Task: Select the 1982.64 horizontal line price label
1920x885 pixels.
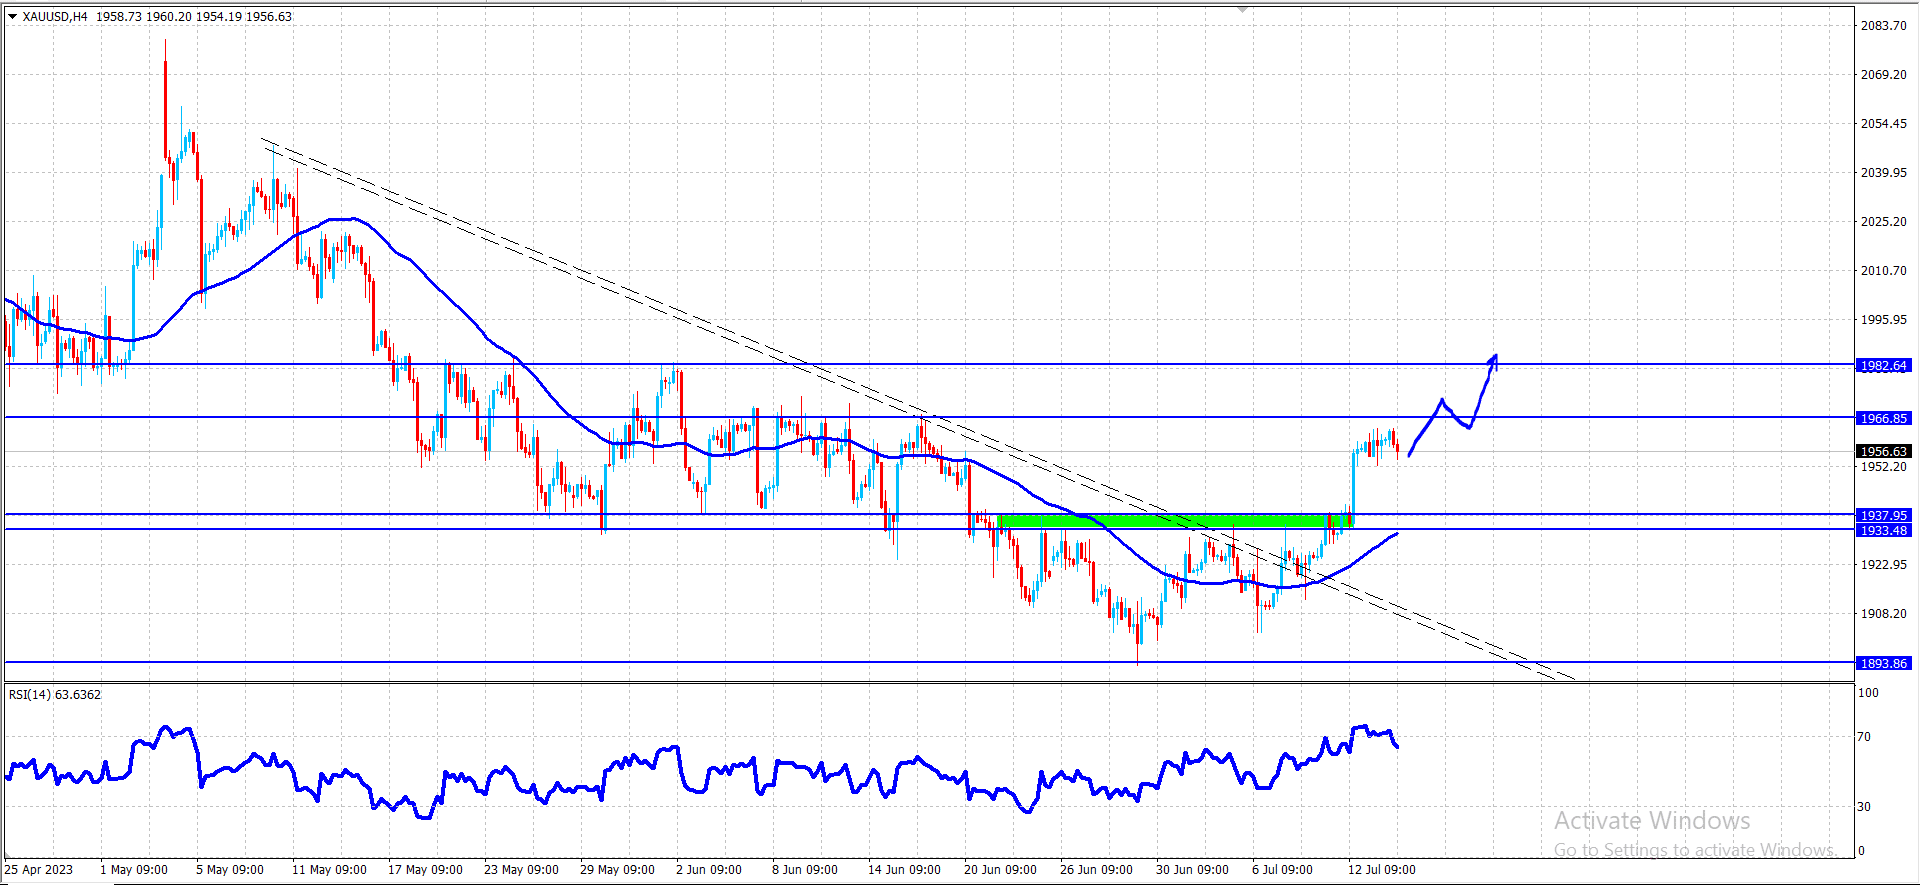Action: pos(1884,365)
